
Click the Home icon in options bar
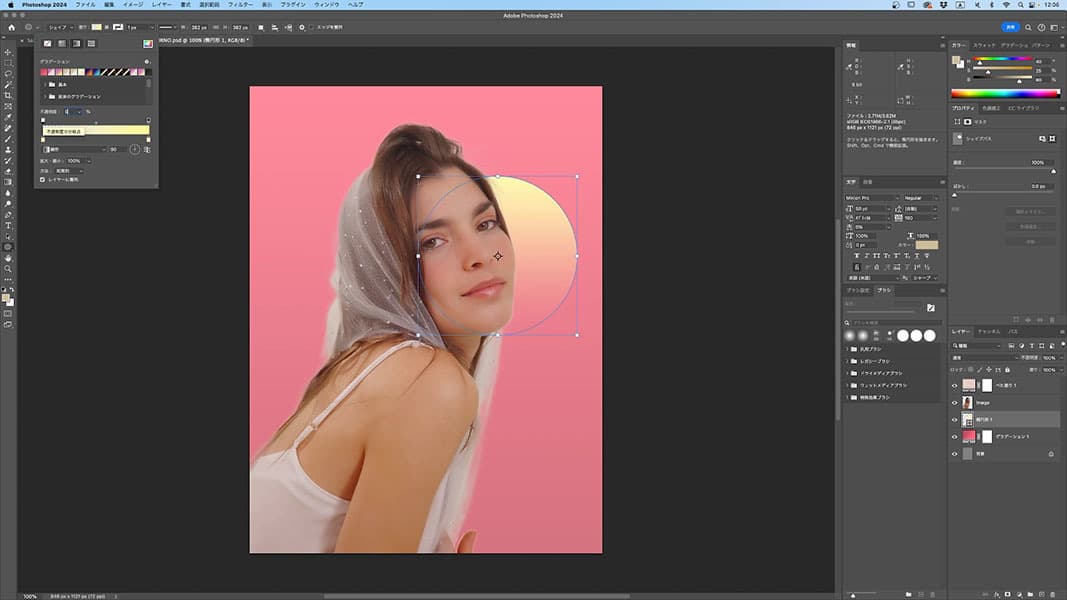(x=11, y=27)
